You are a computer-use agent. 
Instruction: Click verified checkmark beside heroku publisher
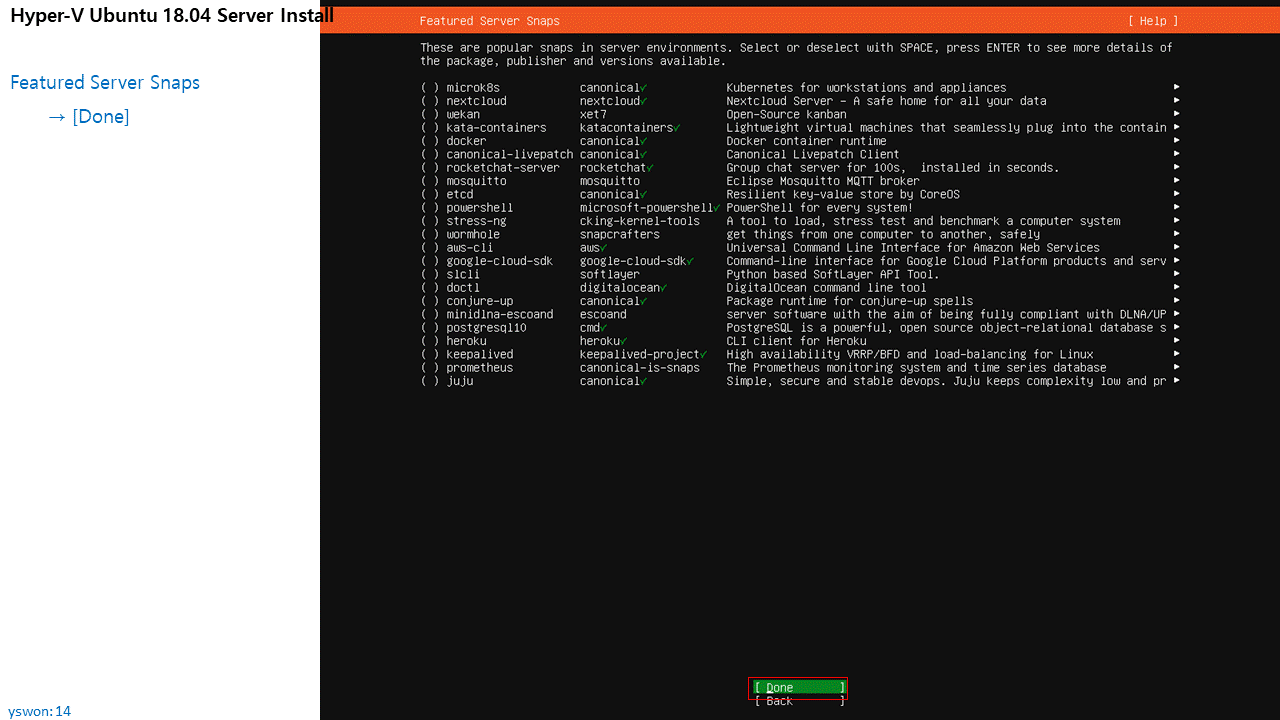(624, 341)
